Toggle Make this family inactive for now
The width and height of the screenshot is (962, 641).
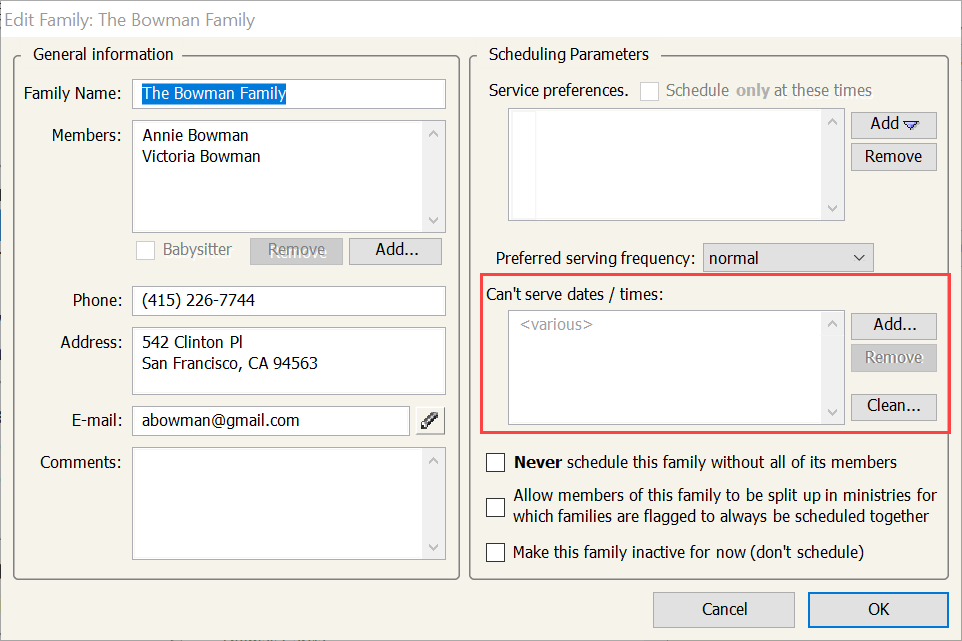pos(496,552)
